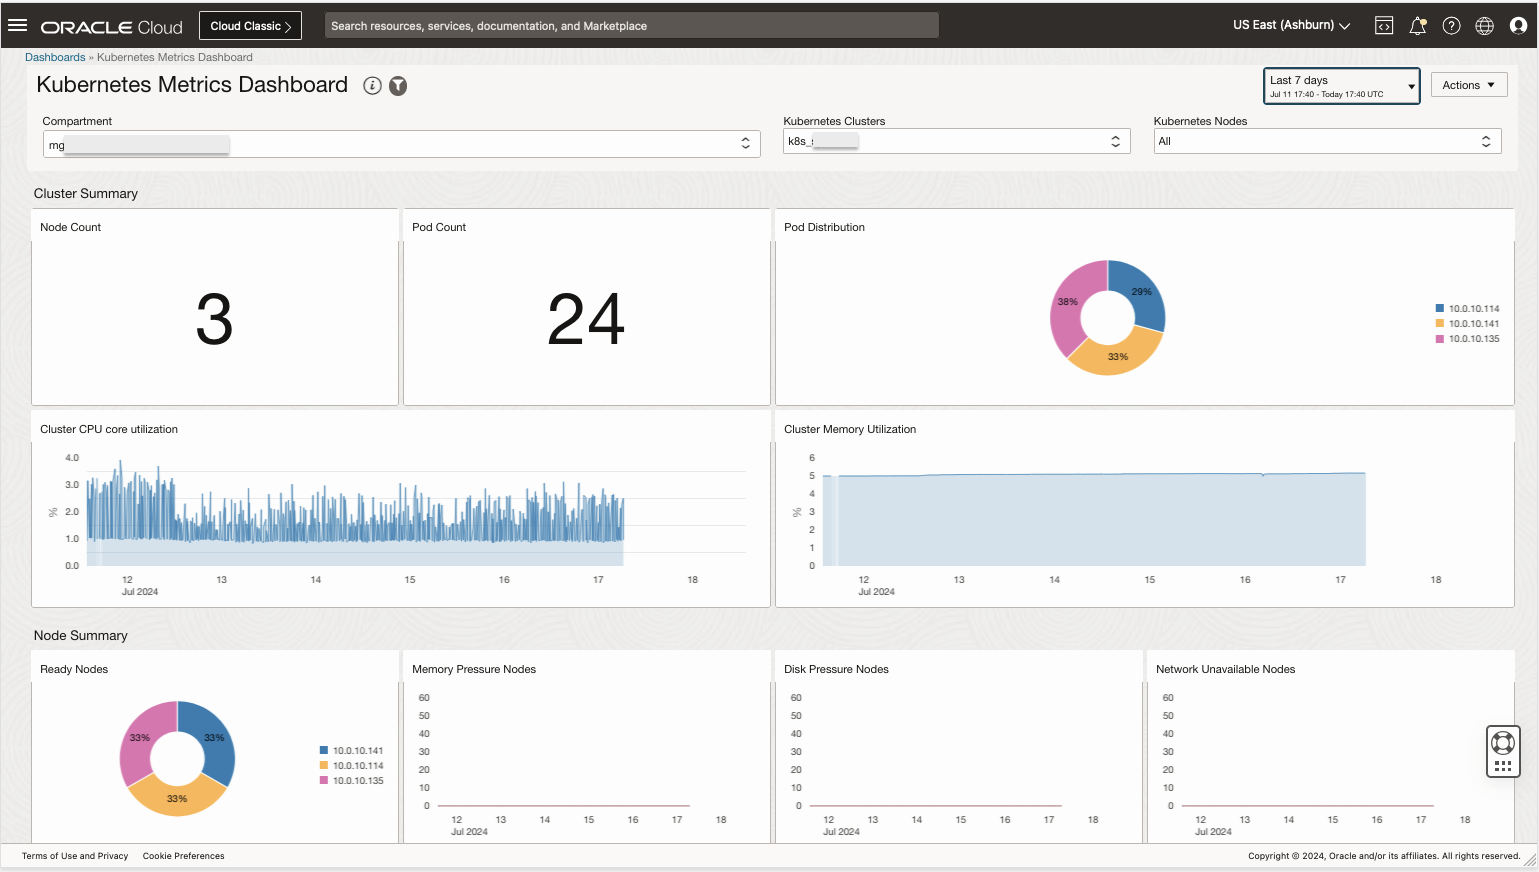Open the notifications bell

click(1417, 25)
